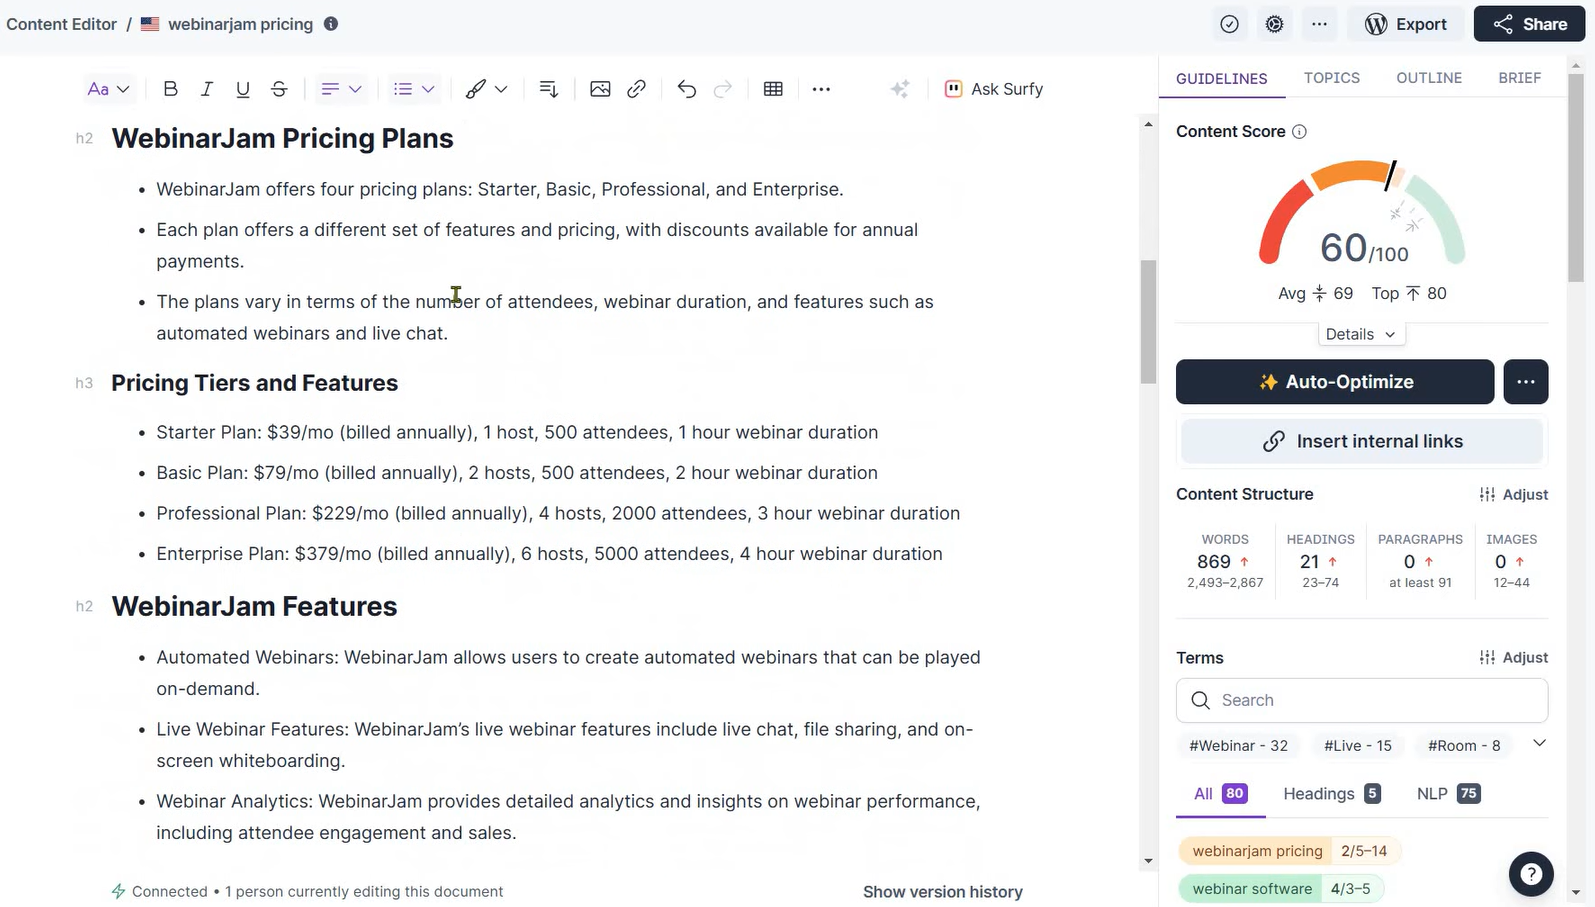Image resolution: width=1595 pixels, height=907 pixels.
Task: Click the Terms search field
Action: [x=1362, y=700]
